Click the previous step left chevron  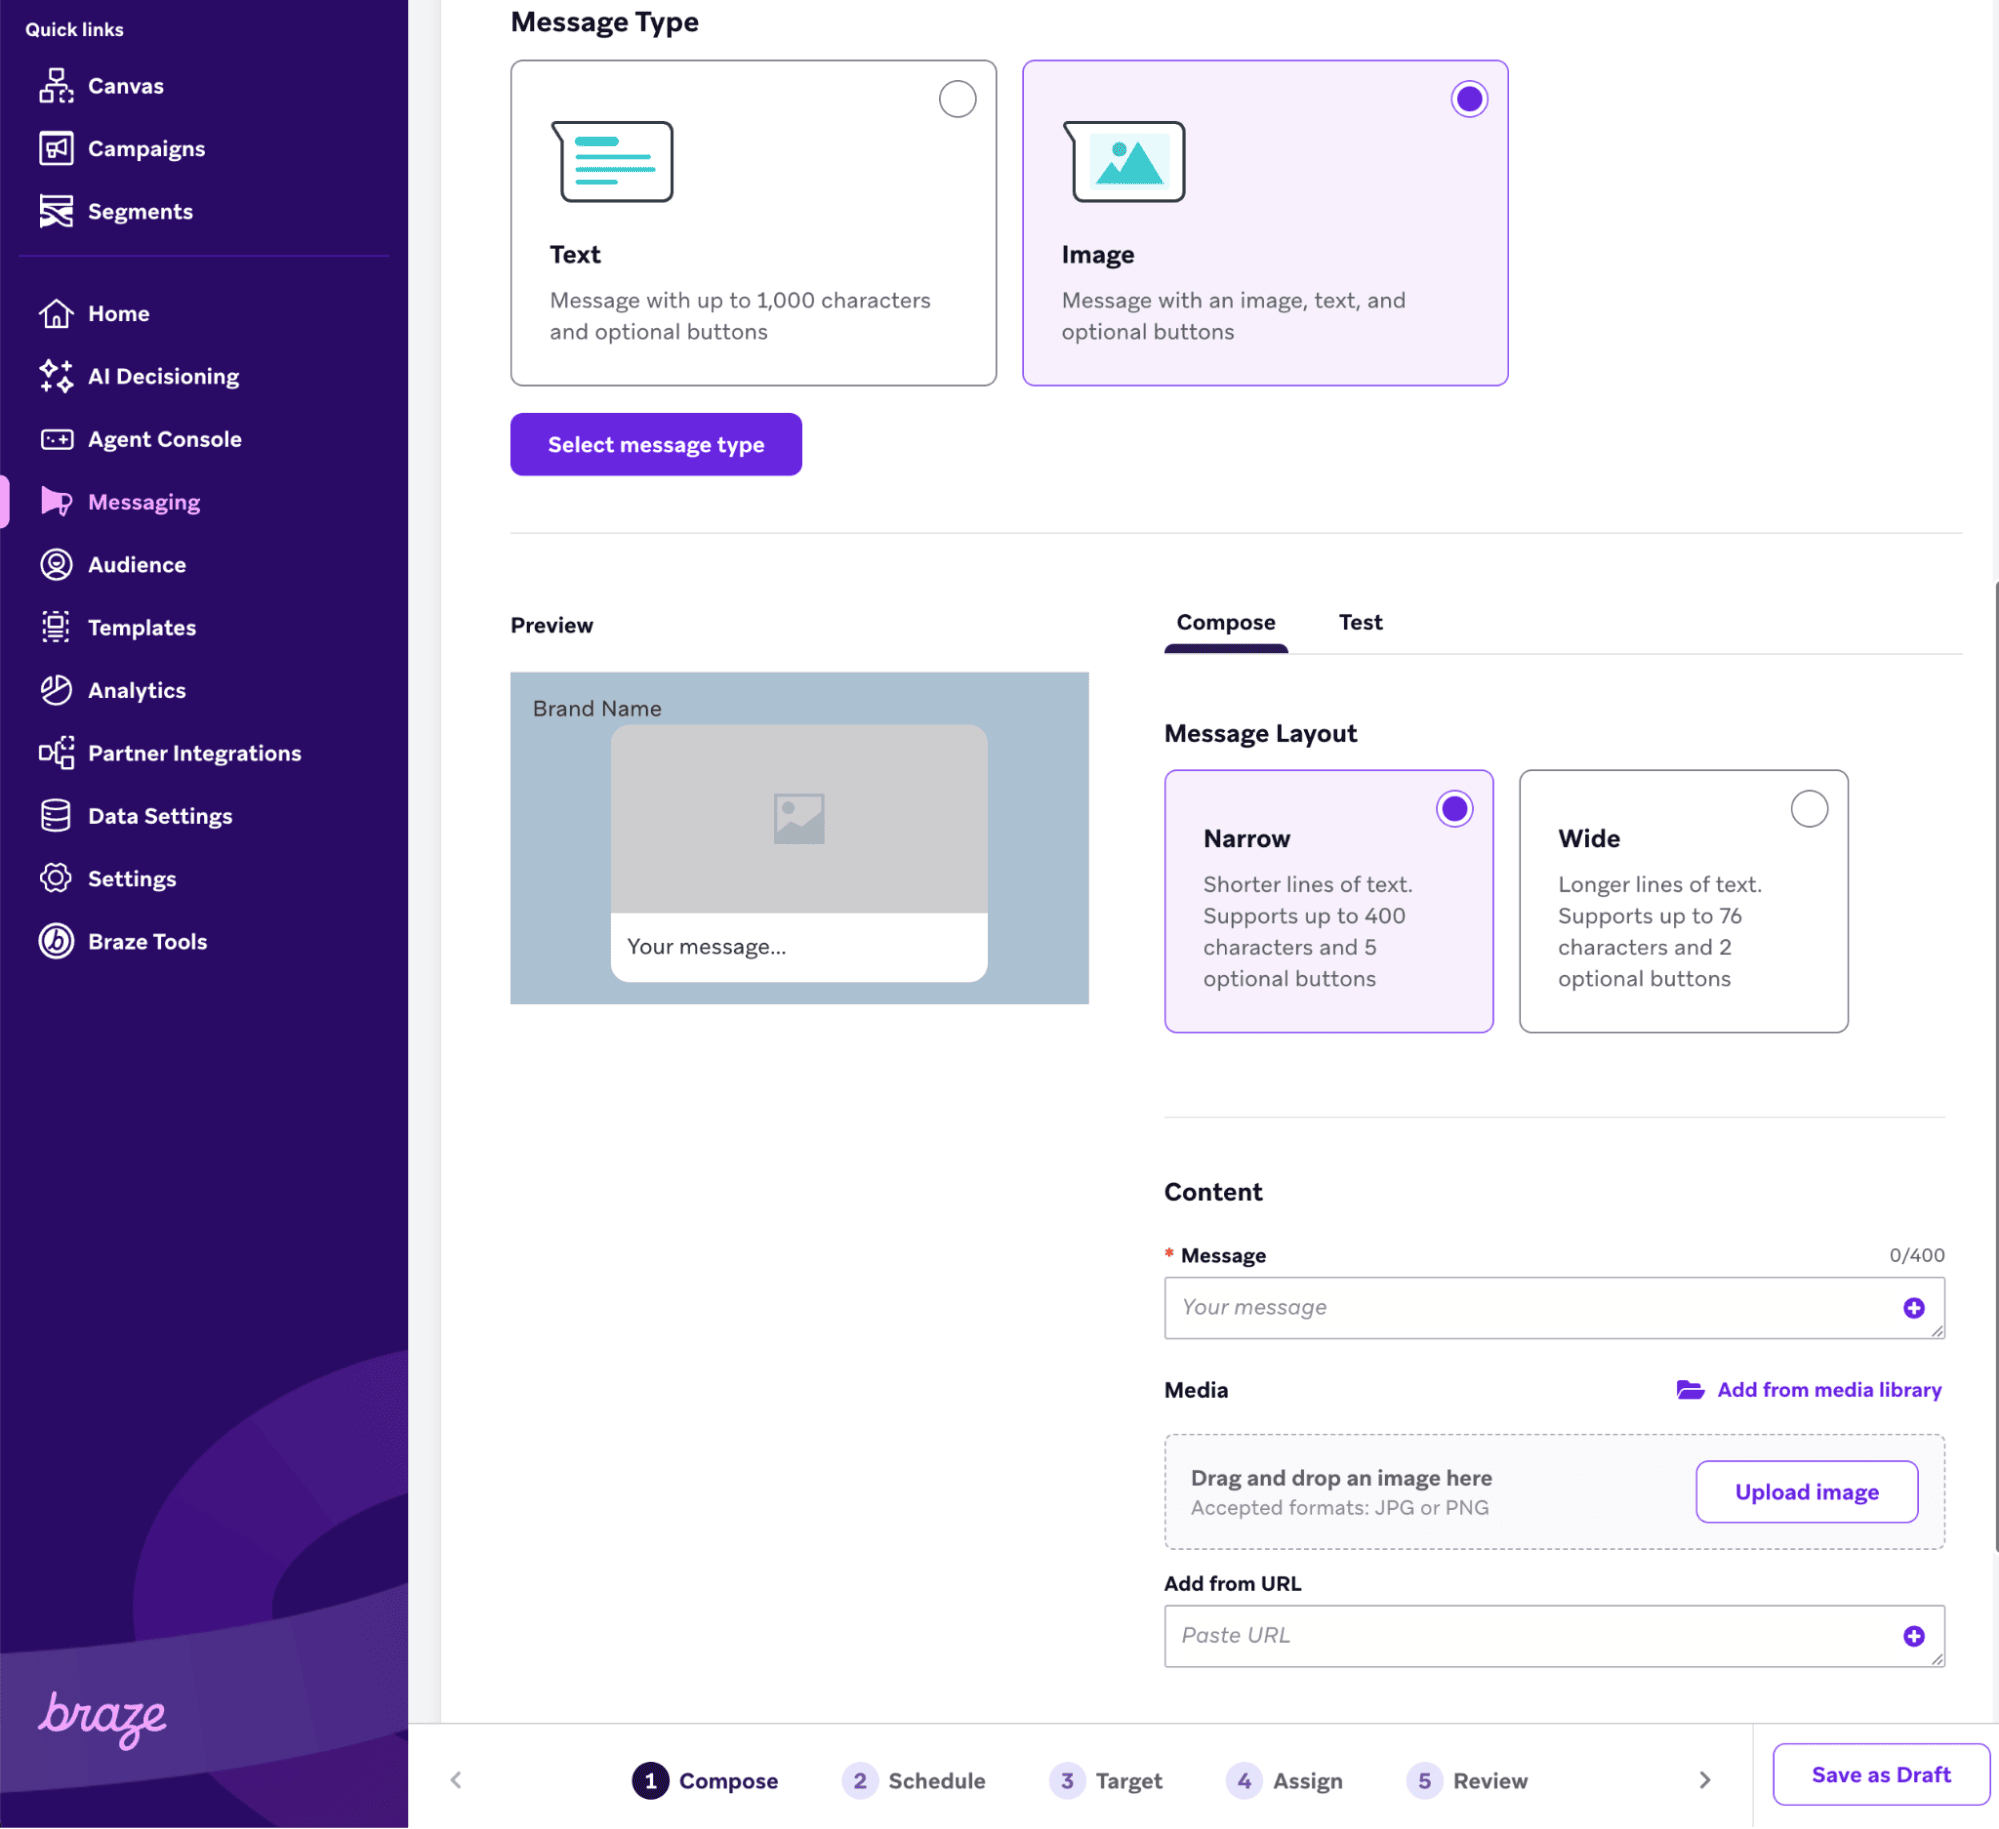456,1780
